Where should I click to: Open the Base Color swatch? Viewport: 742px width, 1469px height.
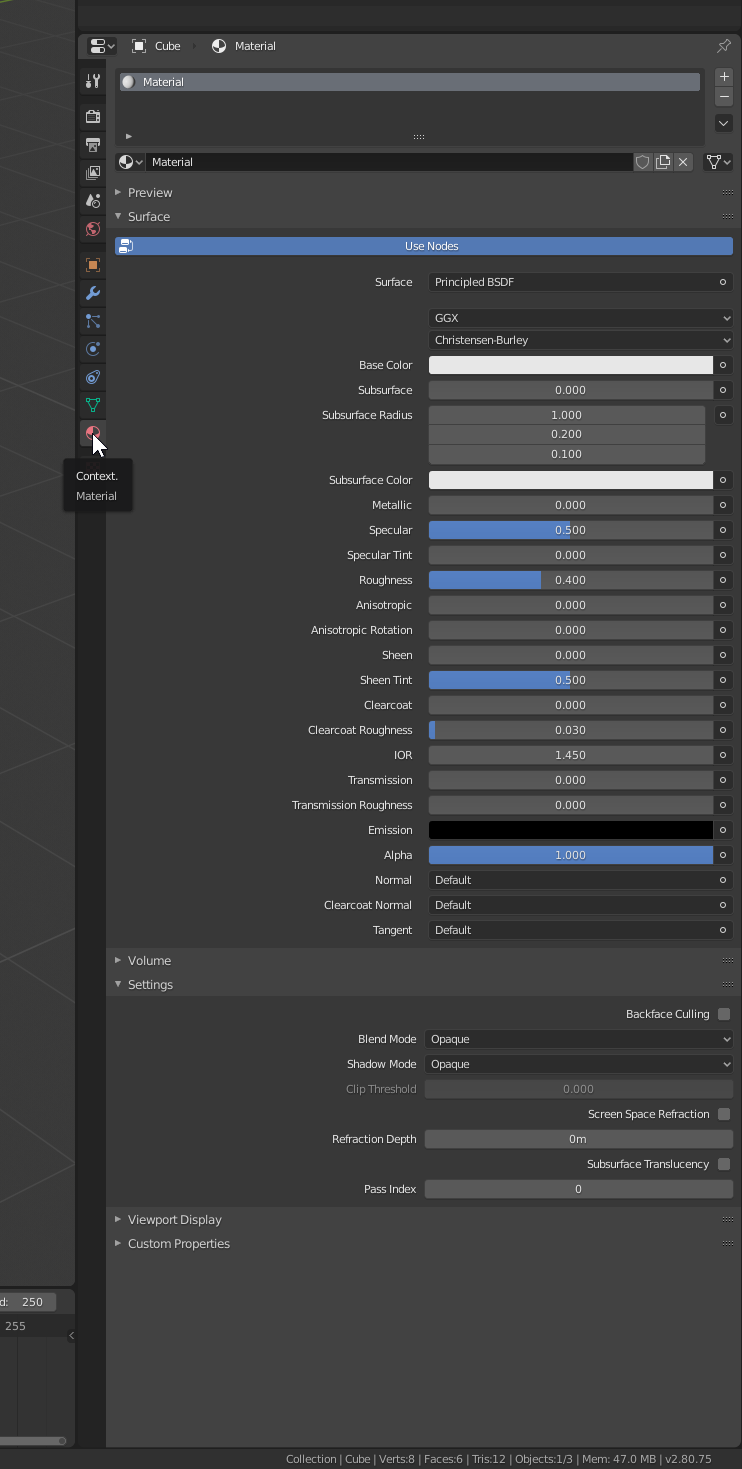(x=571, y=365)
